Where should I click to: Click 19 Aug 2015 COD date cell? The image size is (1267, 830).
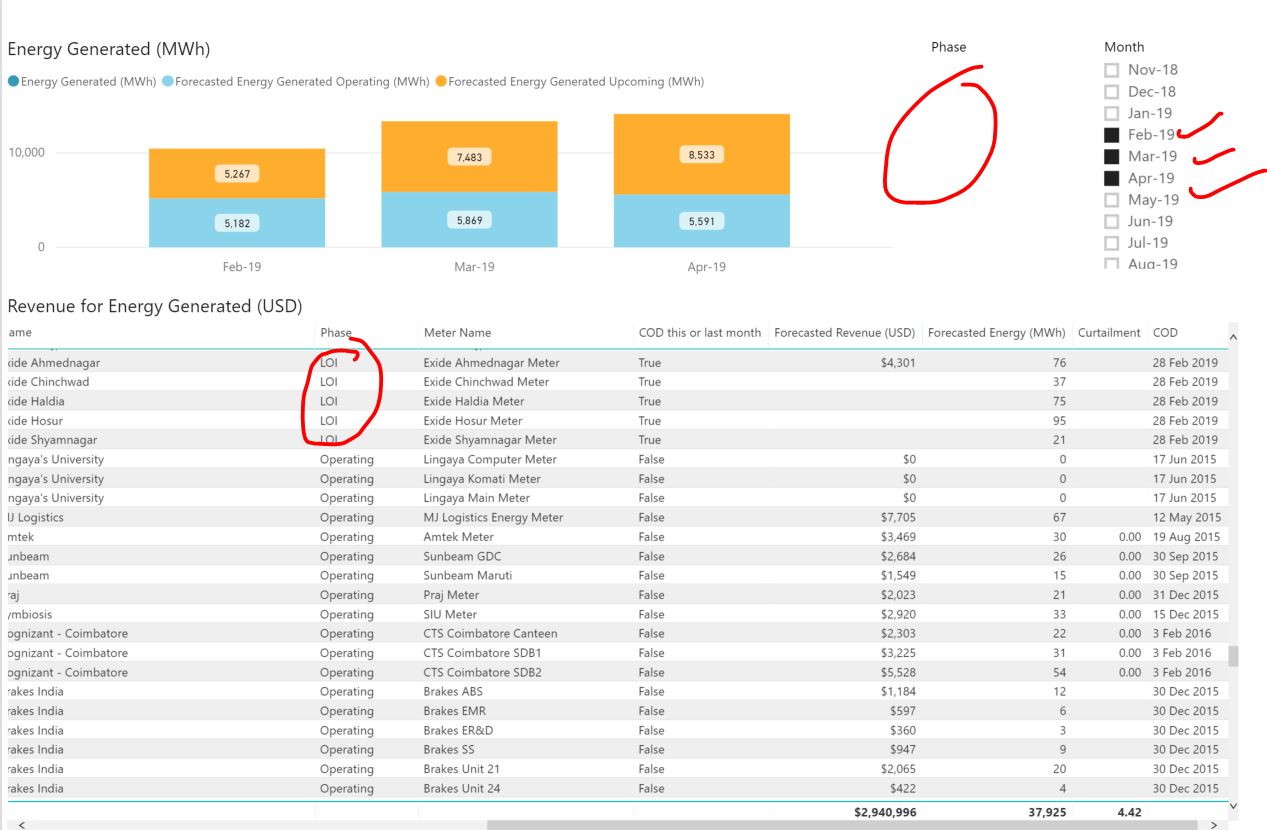click(x=1185, y=537)
